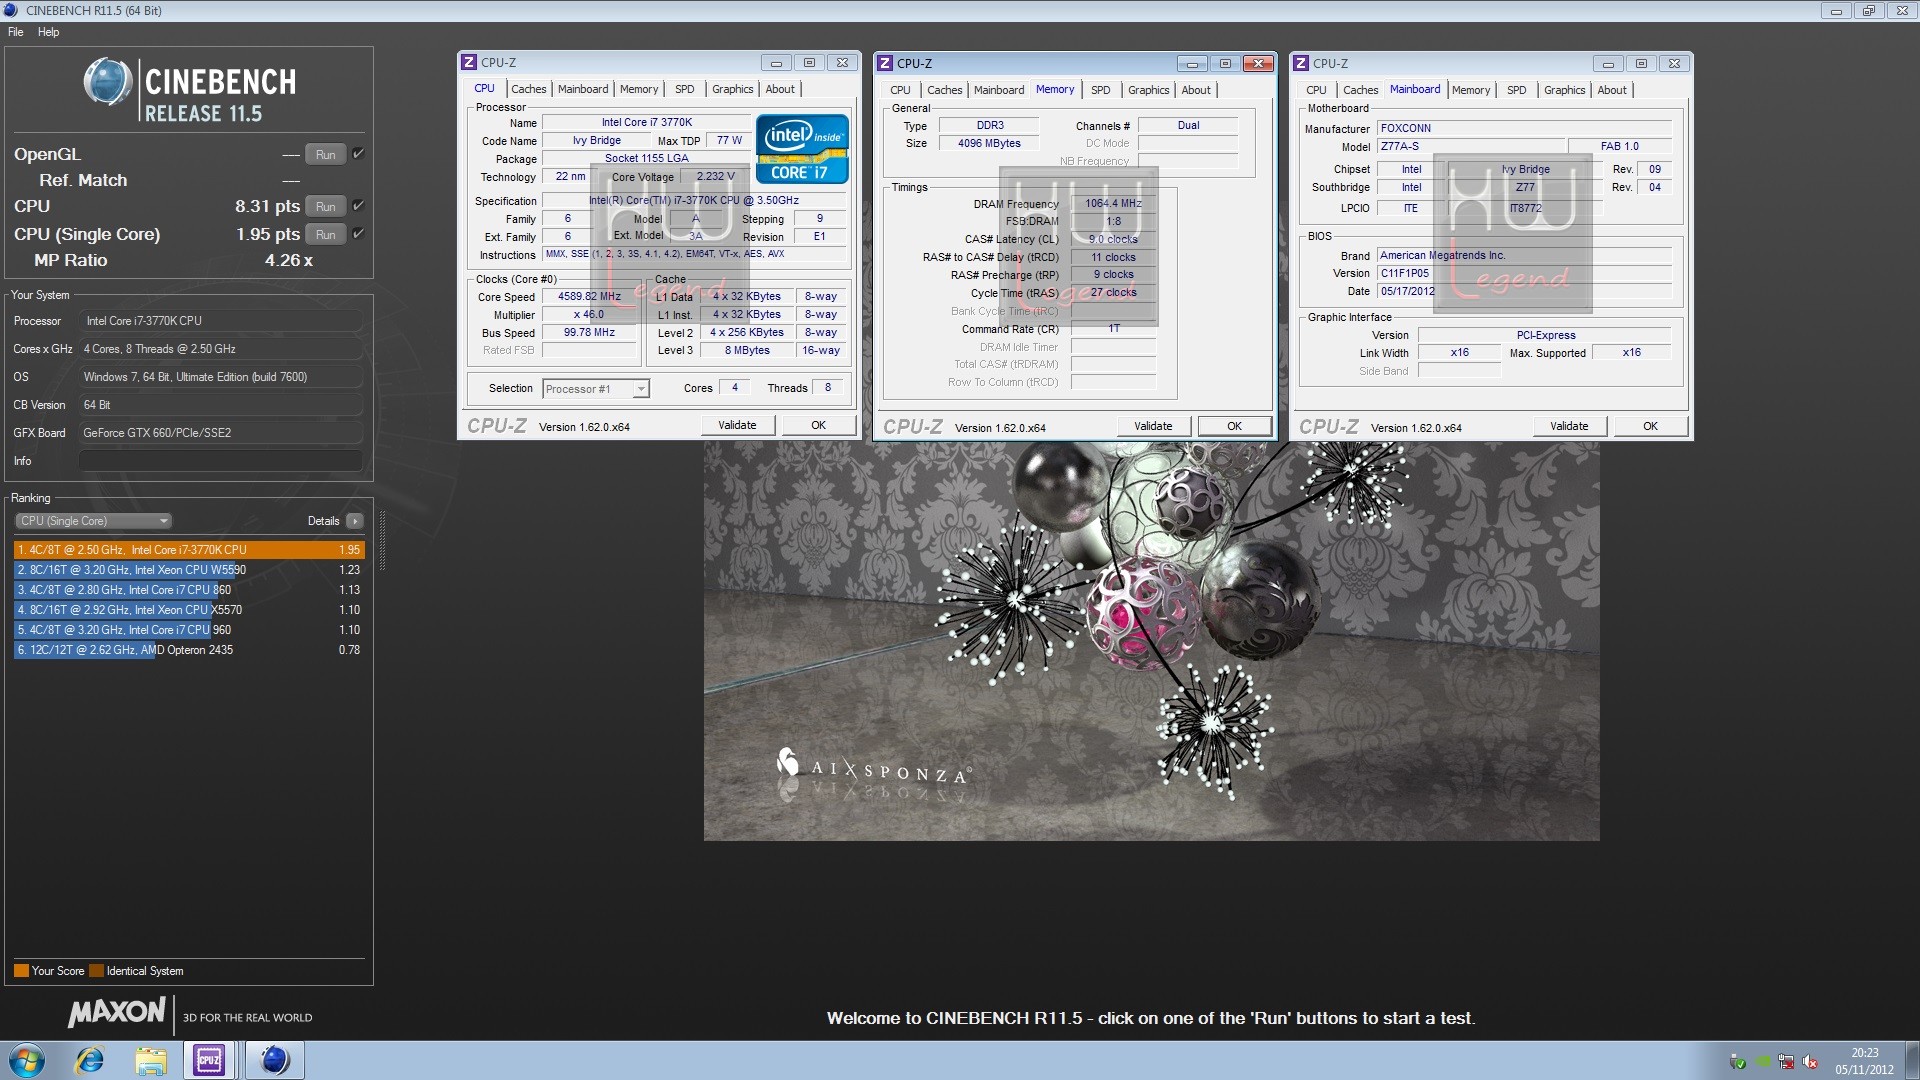Click OK in the Mainboard CPU-Z window
This screenshot has width=1920, height=1080.
[x=1650, y=426]
